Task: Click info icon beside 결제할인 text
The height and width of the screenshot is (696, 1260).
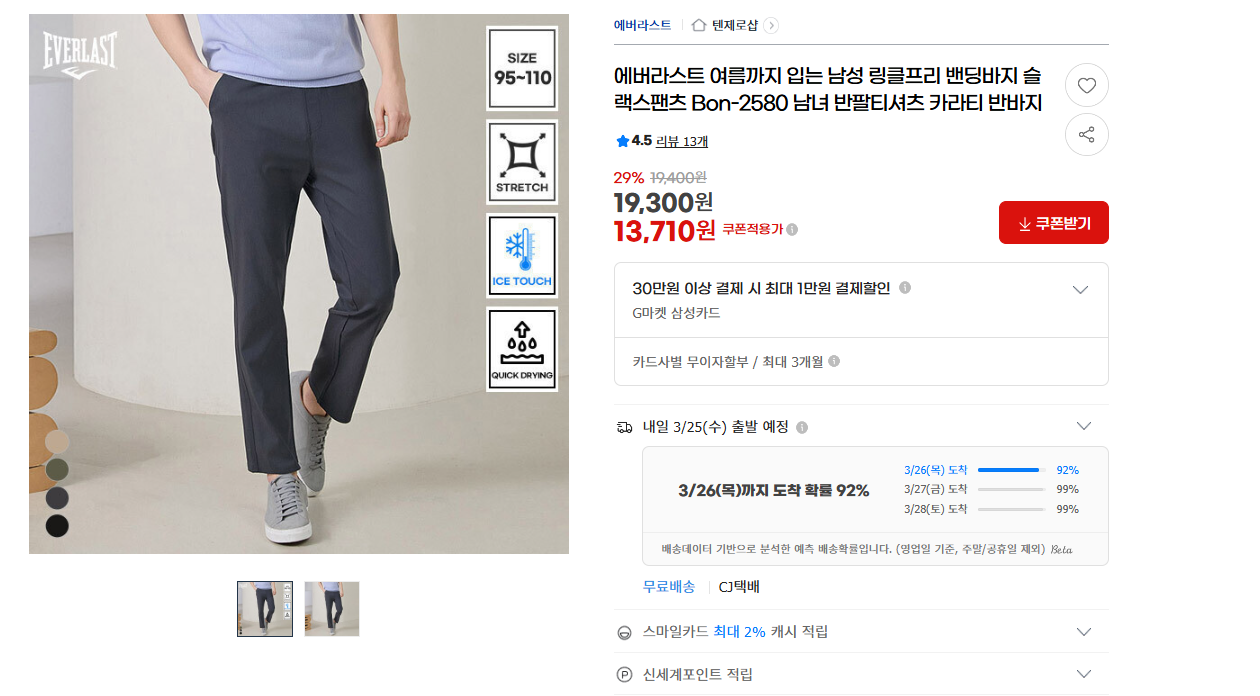Action: (x=905, y=288)
